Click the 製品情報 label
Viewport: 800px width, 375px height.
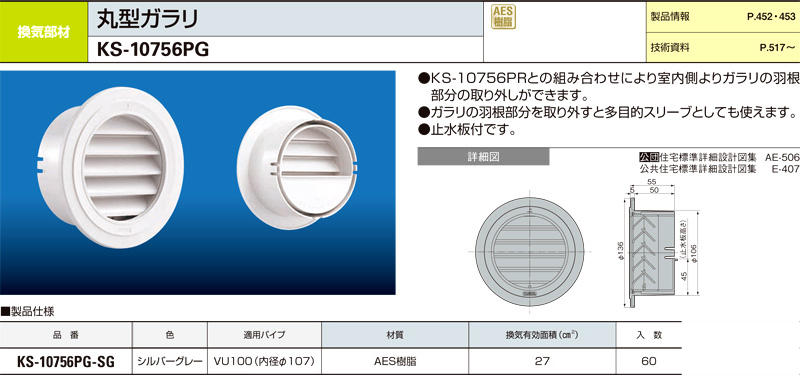(x=670, y=17)
